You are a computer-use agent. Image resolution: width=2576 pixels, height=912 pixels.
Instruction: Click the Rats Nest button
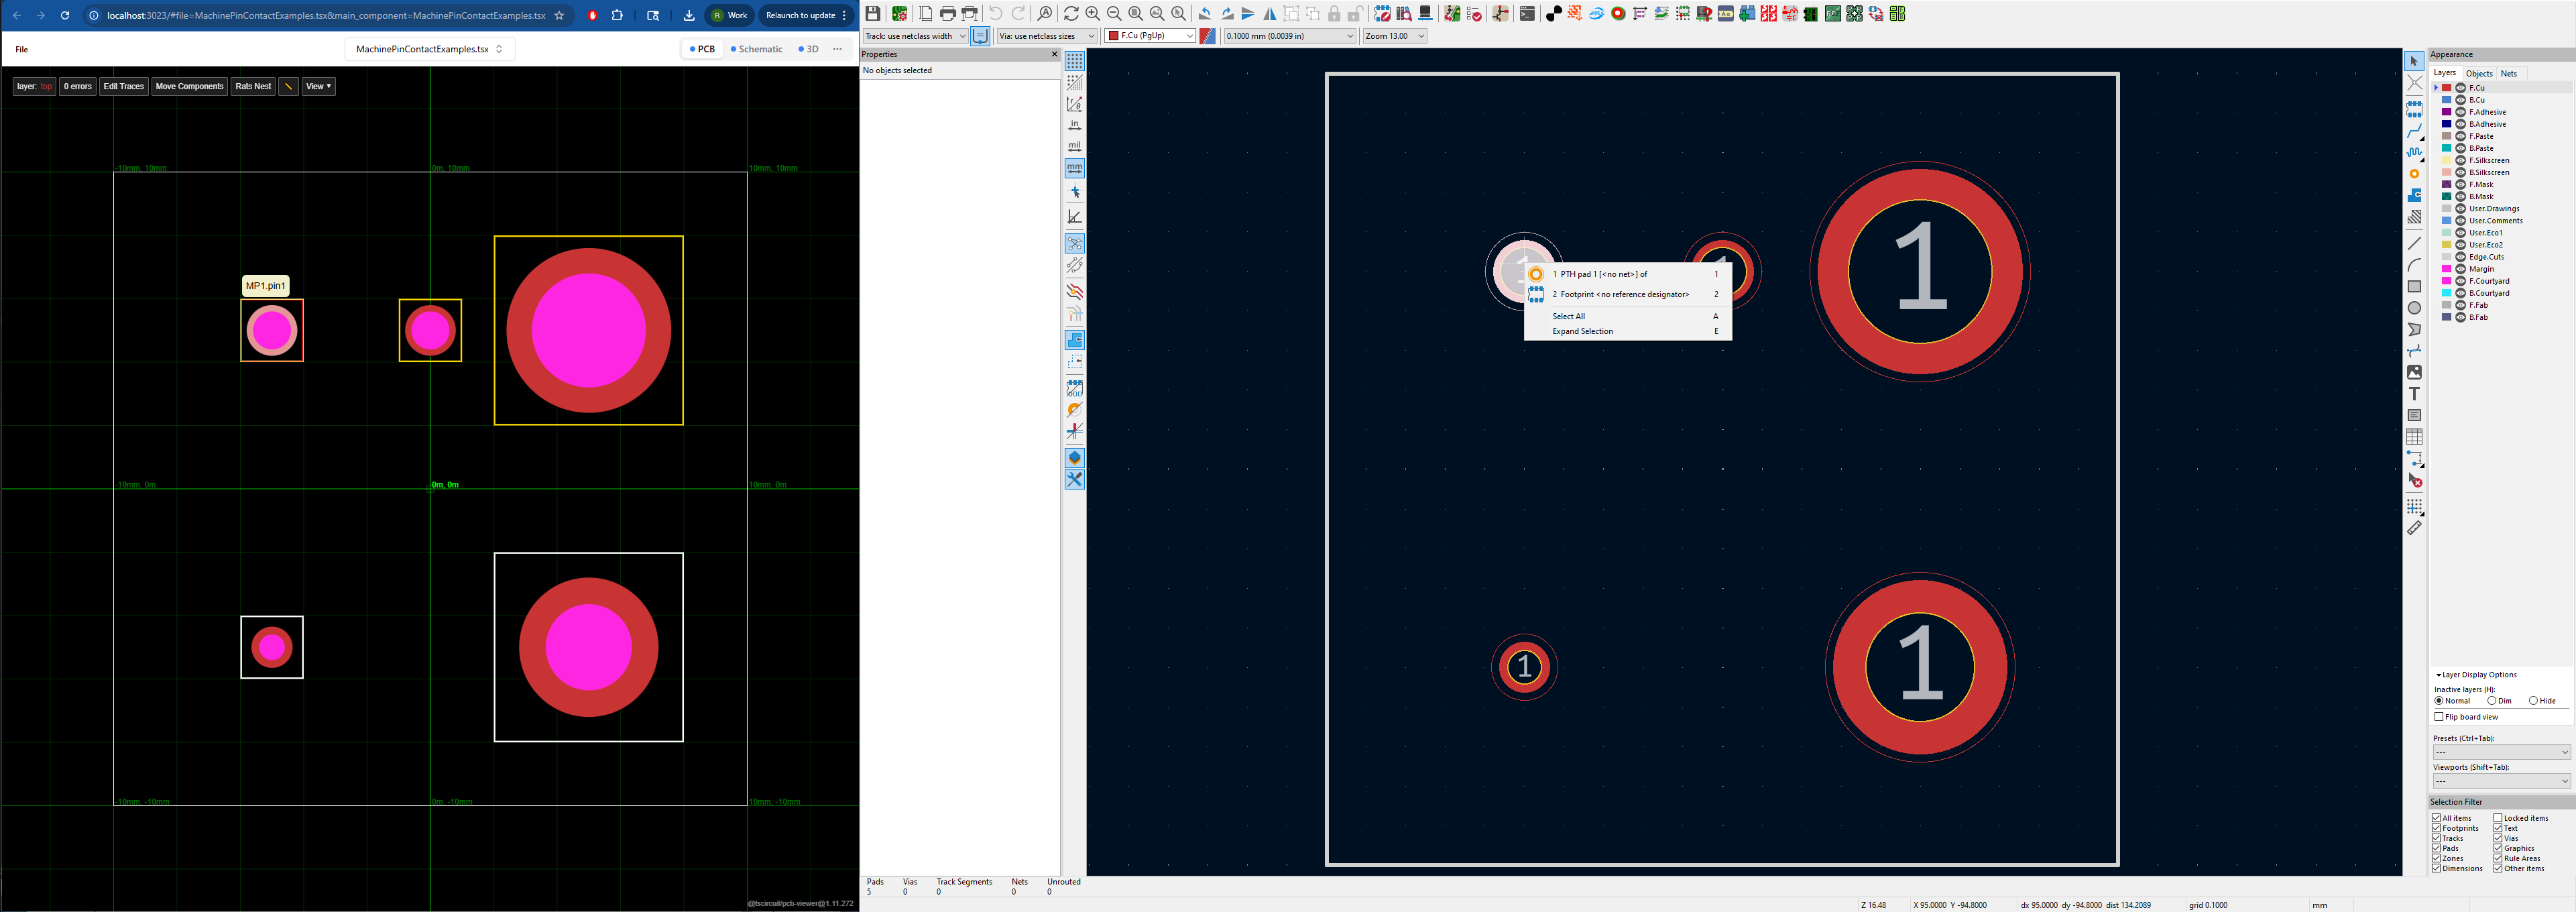point(253,87)
